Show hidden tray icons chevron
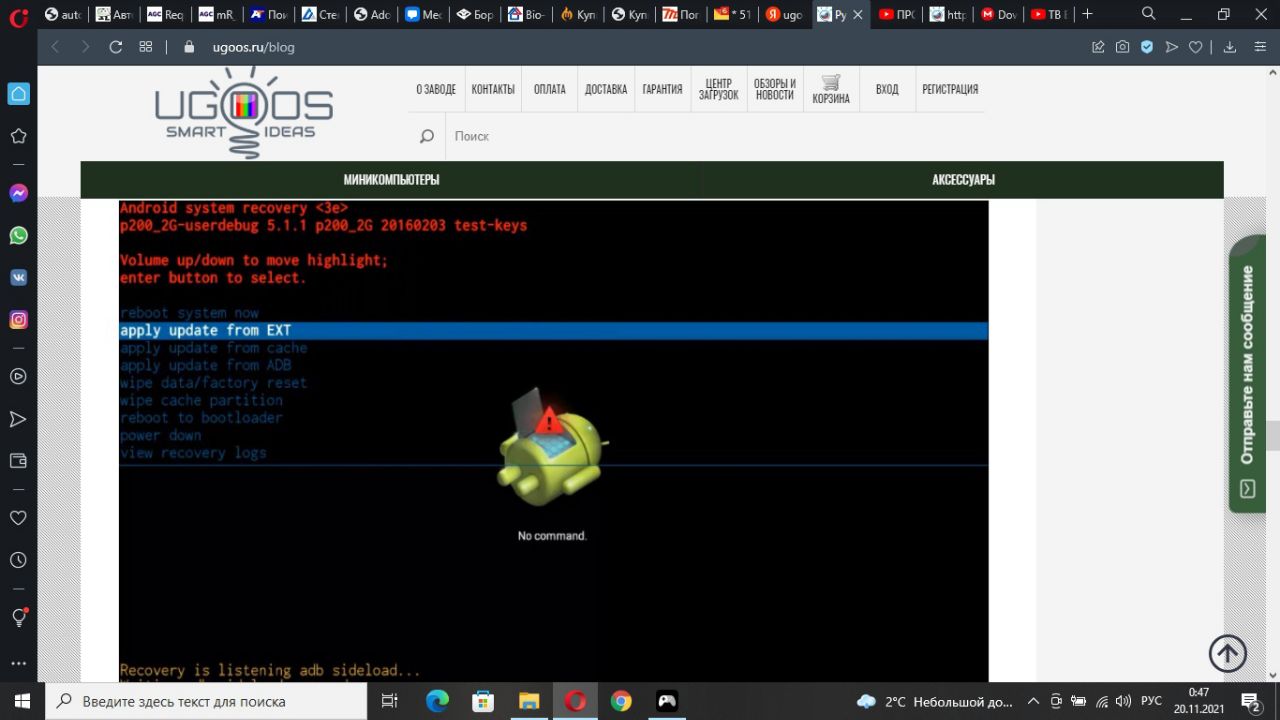The width and height of the screenshot is (1280, 720). (1033, 701)
